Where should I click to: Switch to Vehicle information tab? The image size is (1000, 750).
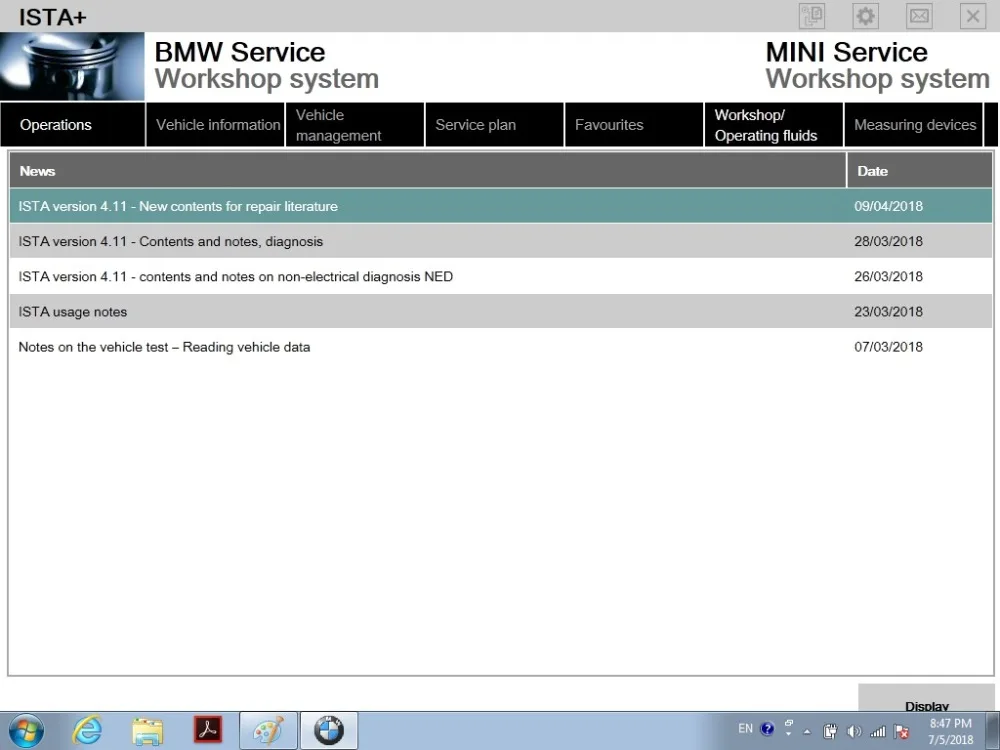(216, 124)
